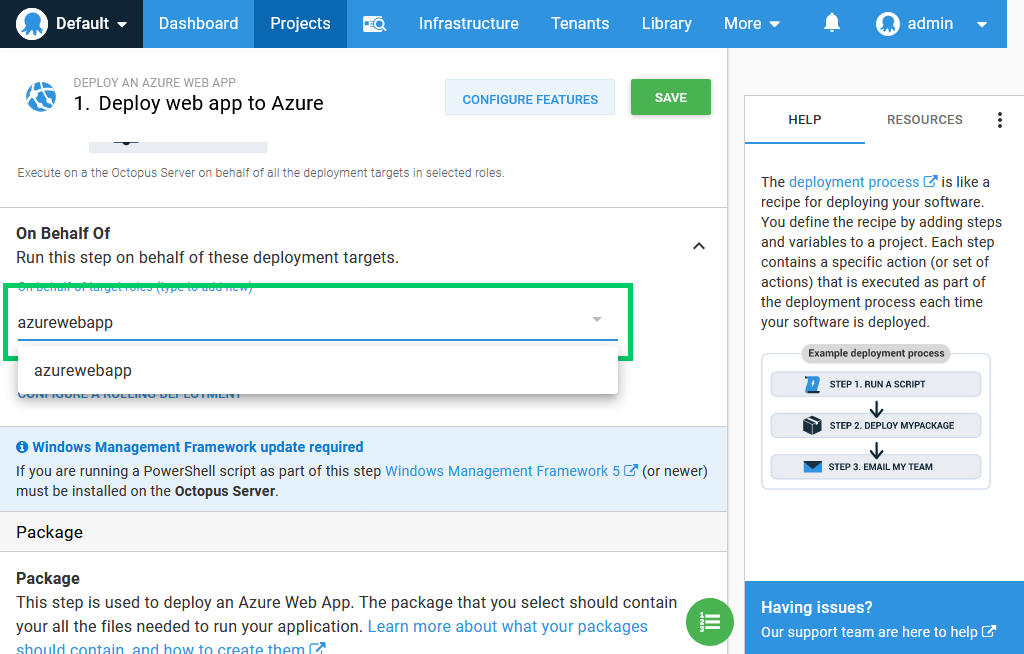This screenshot has width=1024, height=654.
Task: Click the green task list floating icon
Action: click(710, 621)
